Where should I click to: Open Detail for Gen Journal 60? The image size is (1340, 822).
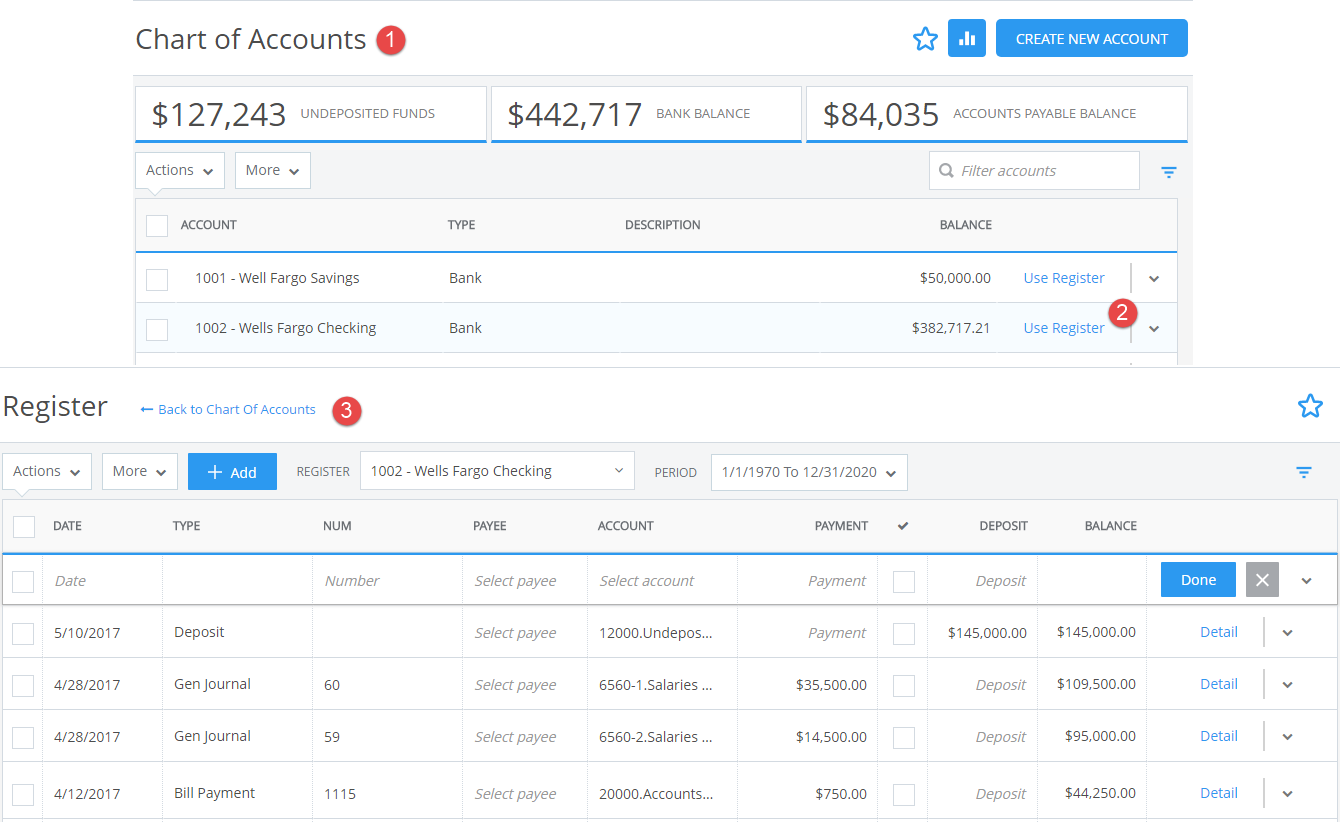1219,684
